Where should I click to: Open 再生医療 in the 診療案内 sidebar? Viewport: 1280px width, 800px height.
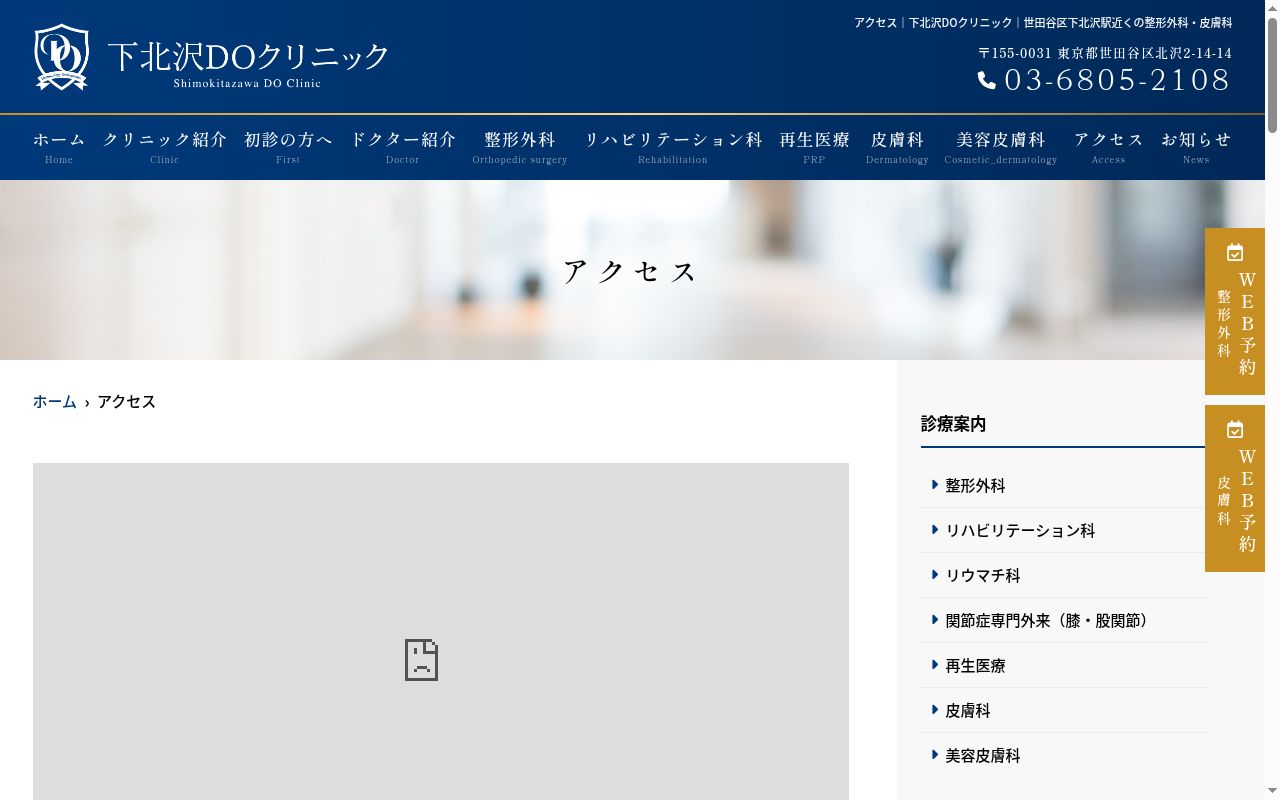coord(975,665)
